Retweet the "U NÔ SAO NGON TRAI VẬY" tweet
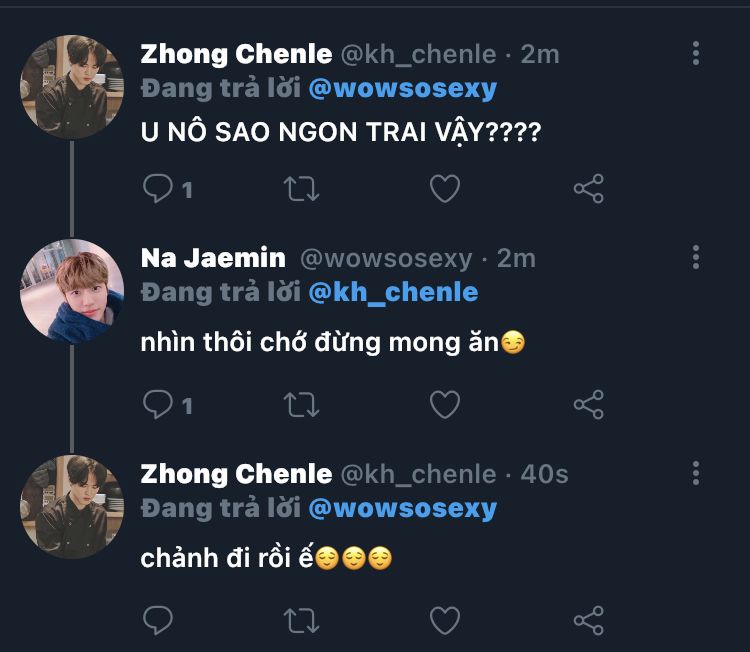The height and width of the screenshot is (652, 750). pos(301,188)
